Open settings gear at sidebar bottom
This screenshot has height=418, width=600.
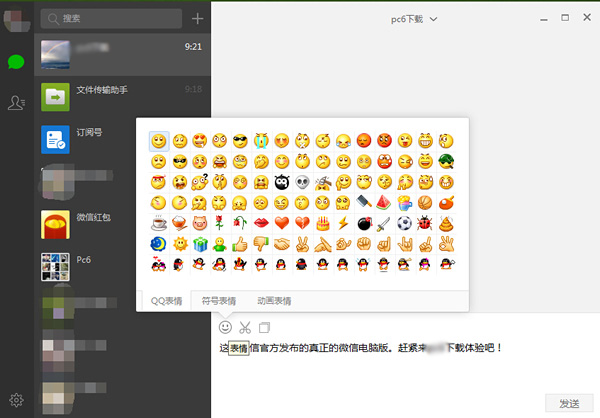(16, 400)
